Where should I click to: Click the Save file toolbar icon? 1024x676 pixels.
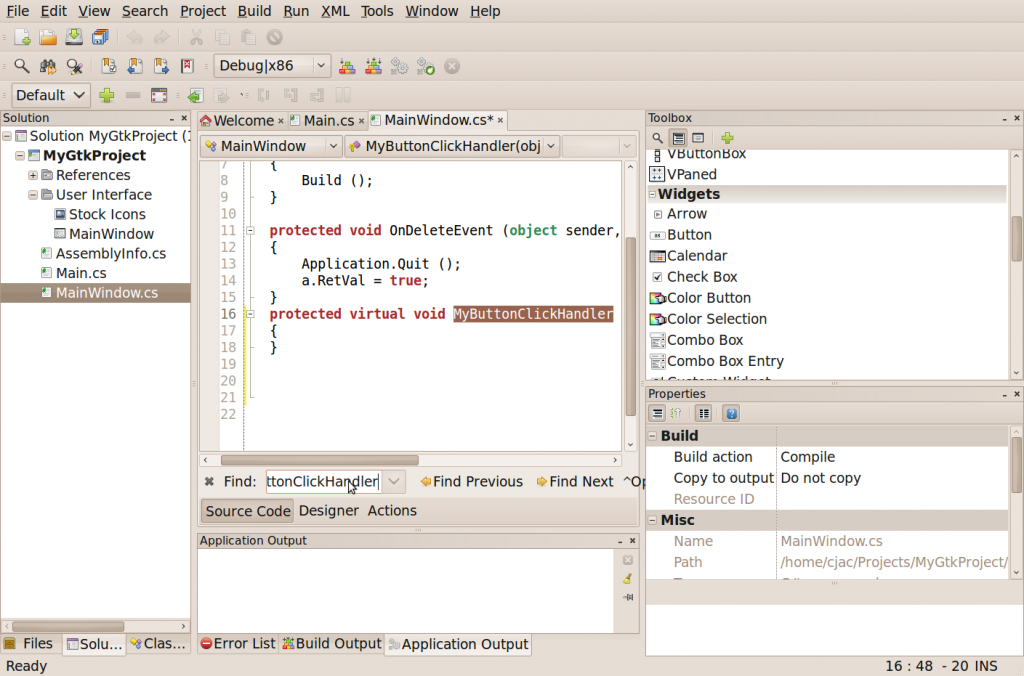click(x=74, y=37)
